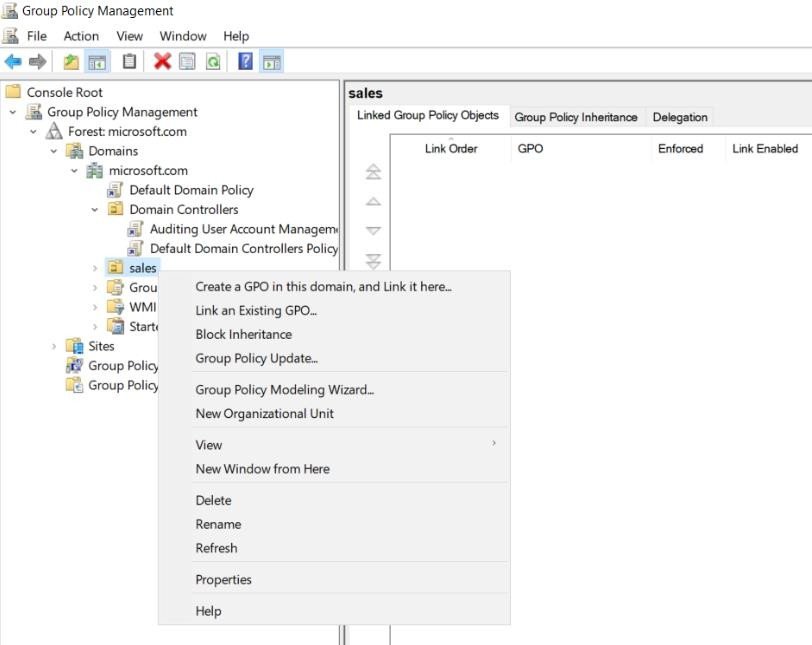Click the move link to bottom double-arrow
Screen dimensions: 812x645
[x=373, y=261]
